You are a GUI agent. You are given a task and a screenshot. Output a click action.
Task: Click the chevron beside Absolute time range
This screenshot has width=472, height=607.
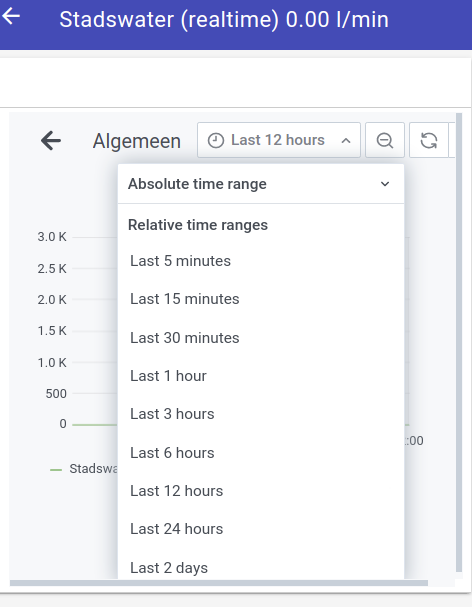pos(385,184)
